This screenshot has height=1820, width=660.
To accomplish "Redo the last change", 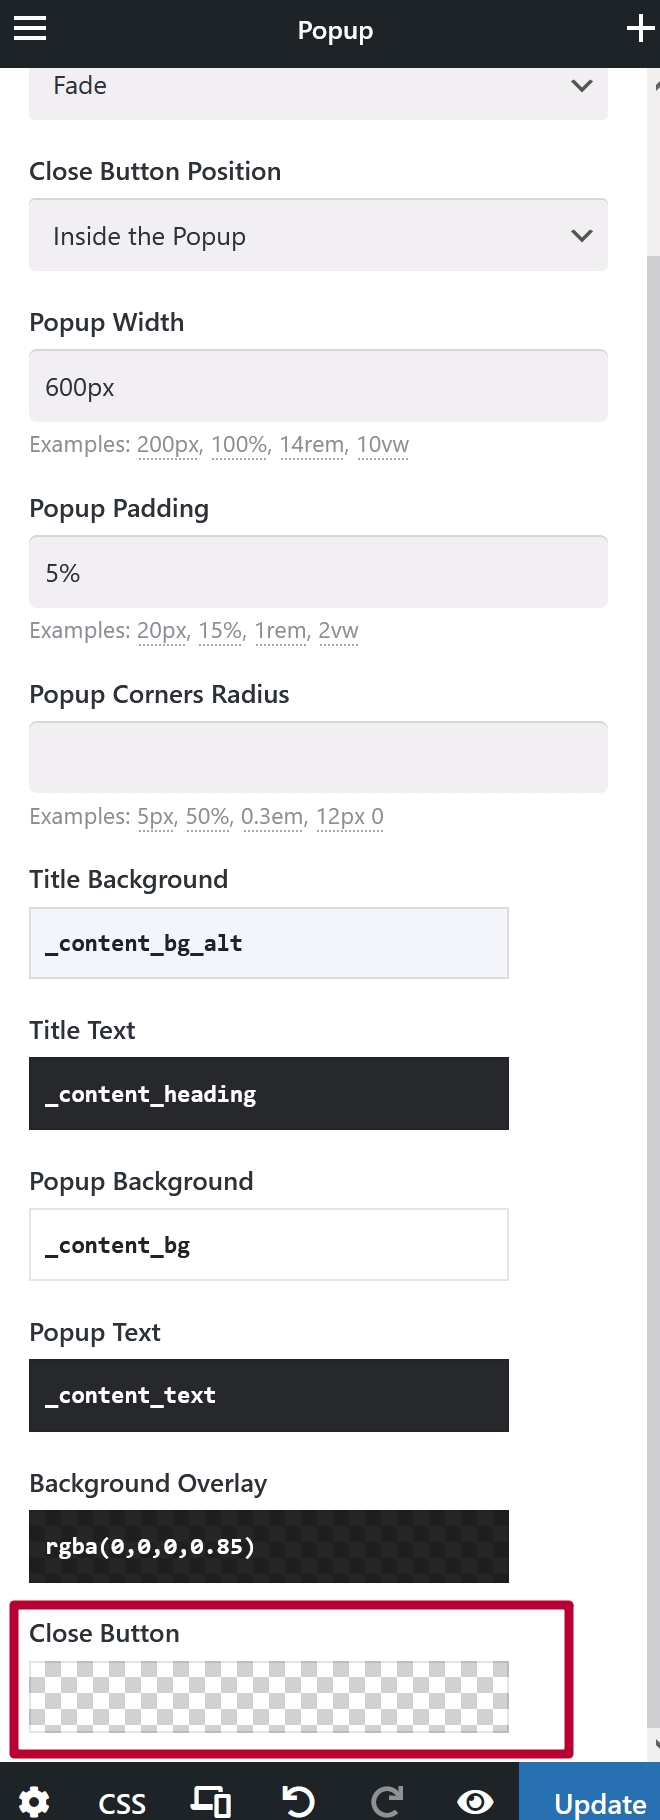I will 386,1802.
